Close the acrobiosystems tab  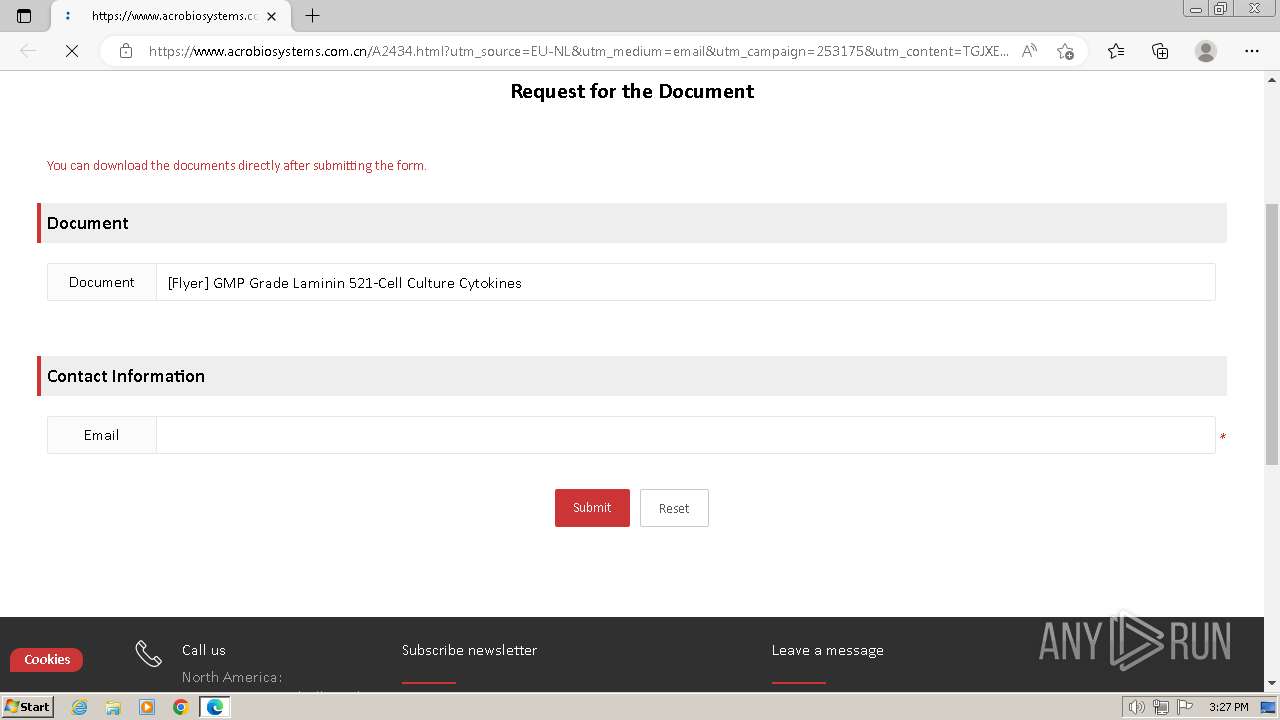(x=271, y=16)
